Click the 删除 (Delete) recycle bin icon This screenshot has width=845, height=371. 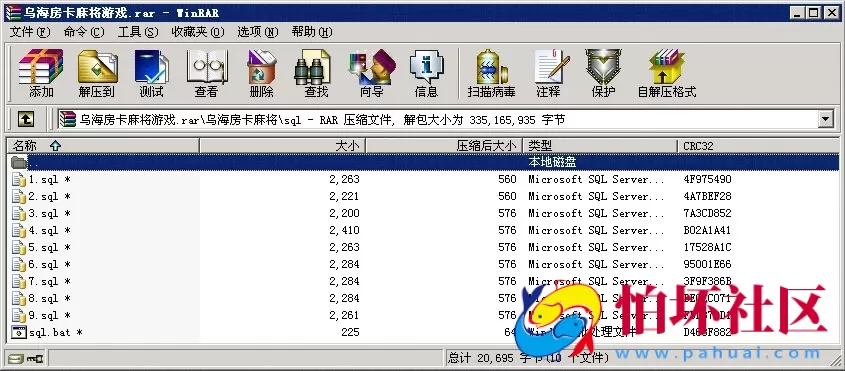tap(261, 73)
